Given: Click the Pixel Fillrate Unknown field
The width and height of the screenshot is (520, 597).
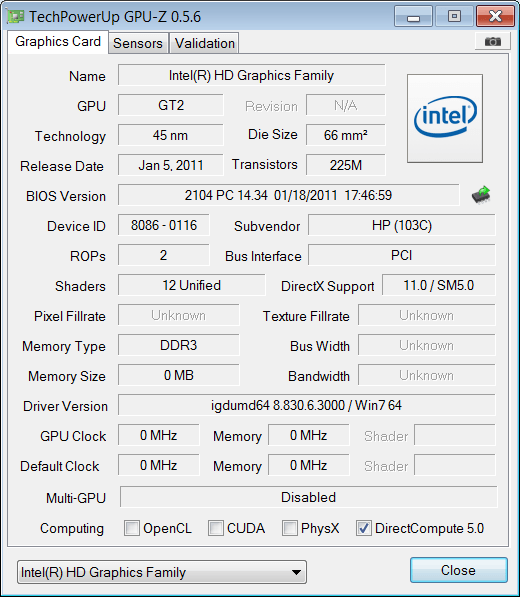Looking at the screenshot, I should tap(179, 315).
